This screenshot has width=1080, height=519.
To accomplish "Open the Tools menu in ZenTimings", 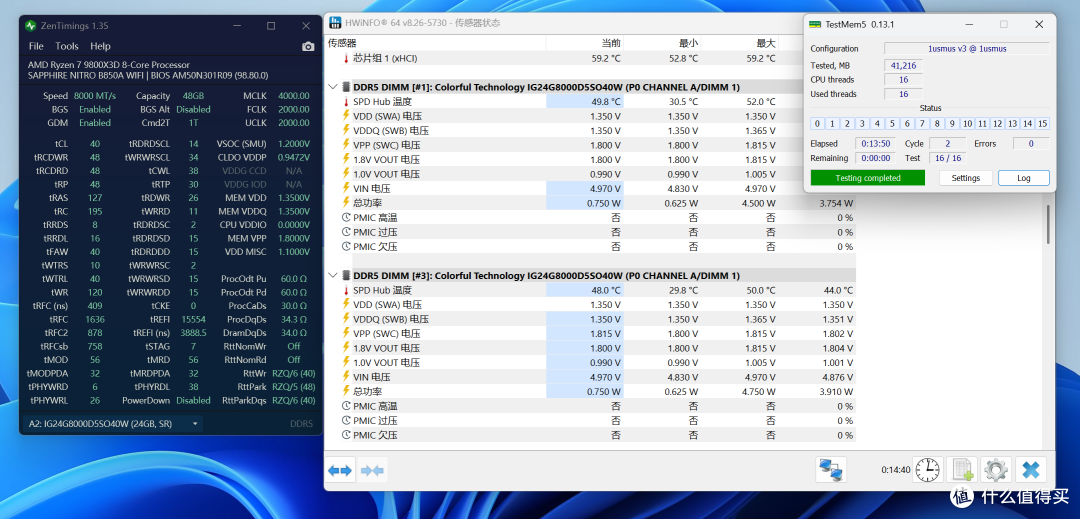I will point(67,46).
